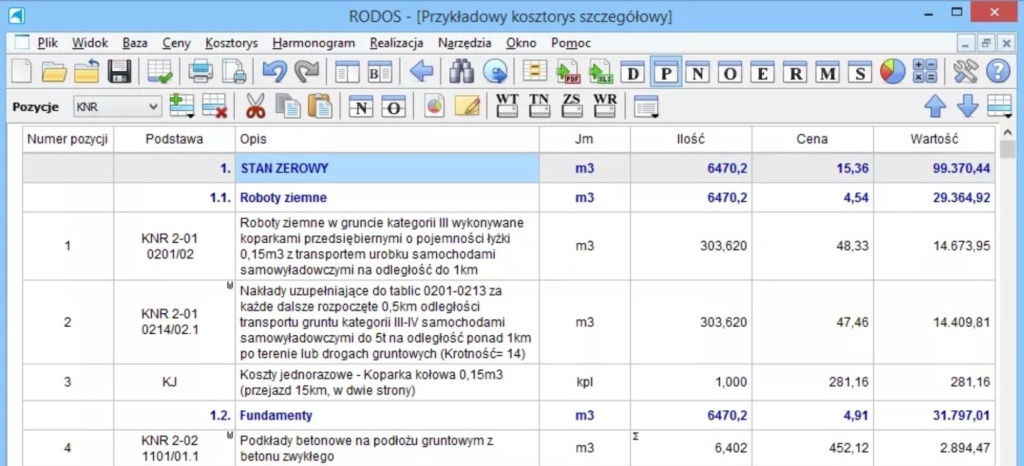Toggle the WR button in second toolbar

605,106
